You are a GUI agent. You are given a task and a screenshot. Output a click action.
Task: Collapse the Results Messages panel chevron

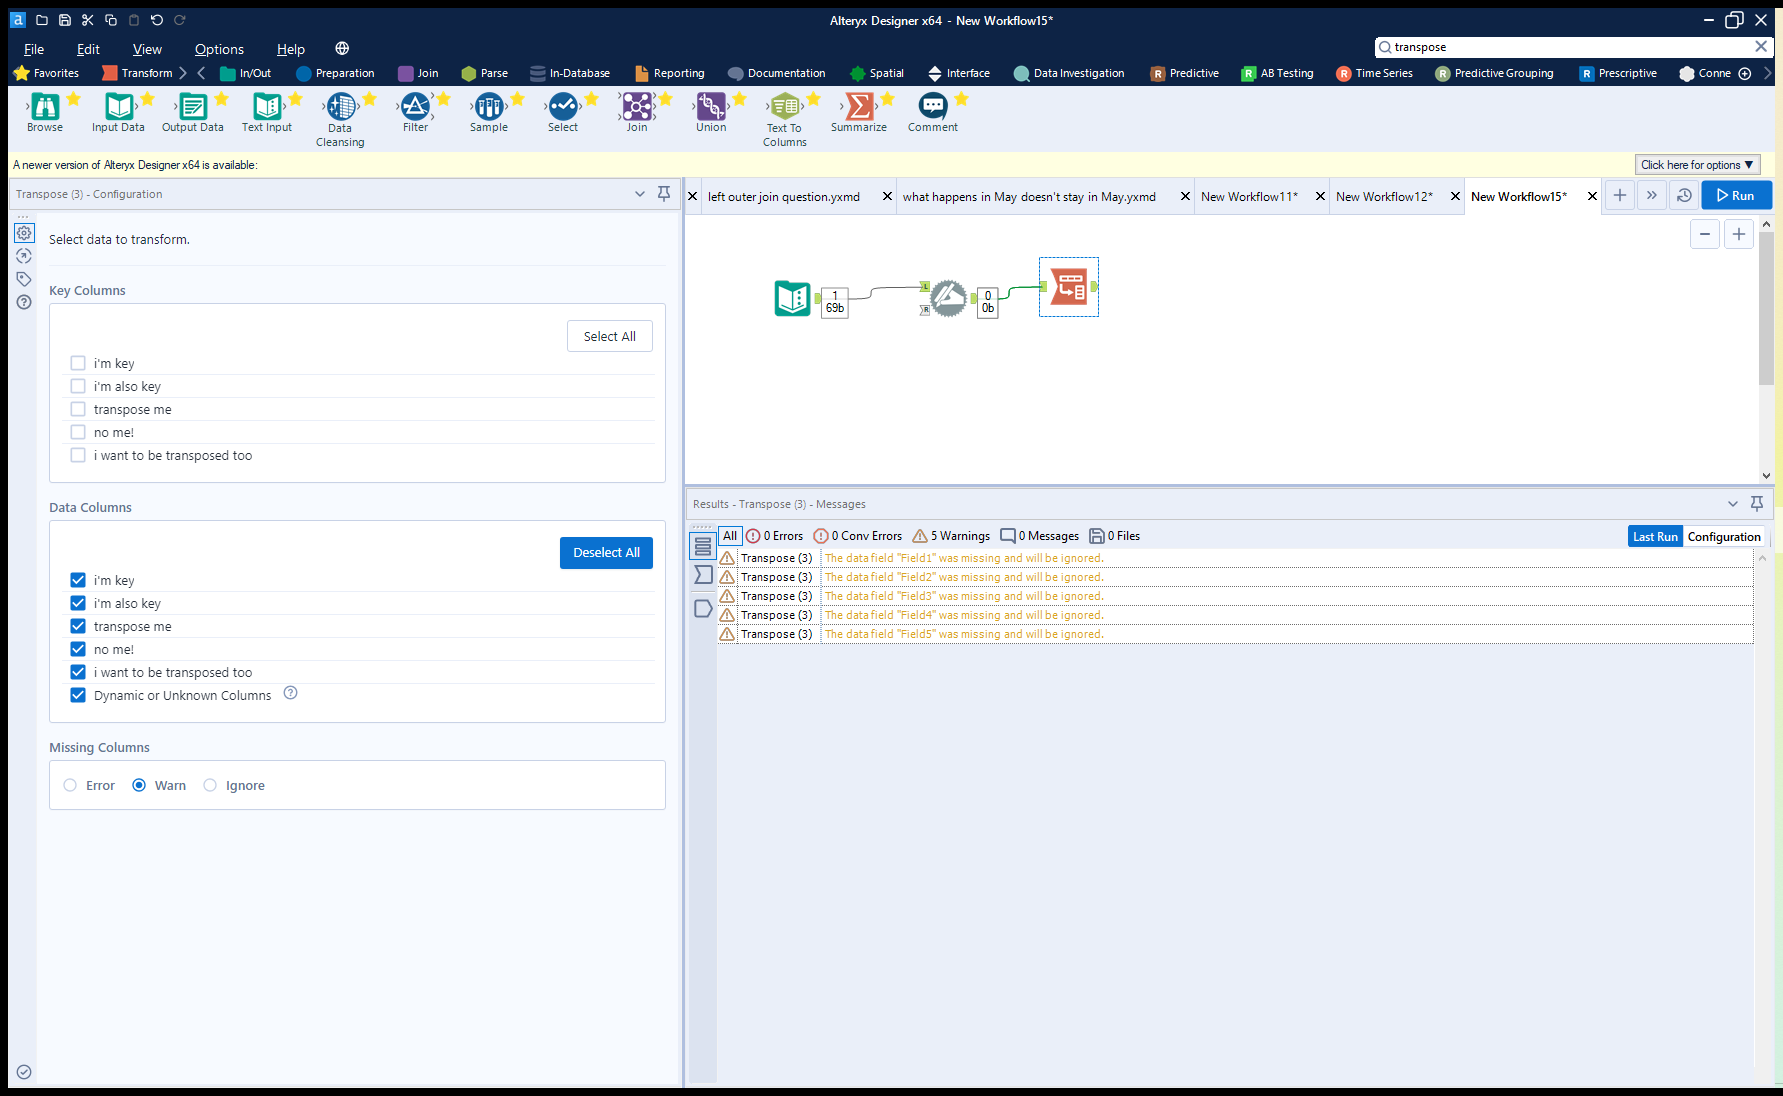(x=1732, y=504)
